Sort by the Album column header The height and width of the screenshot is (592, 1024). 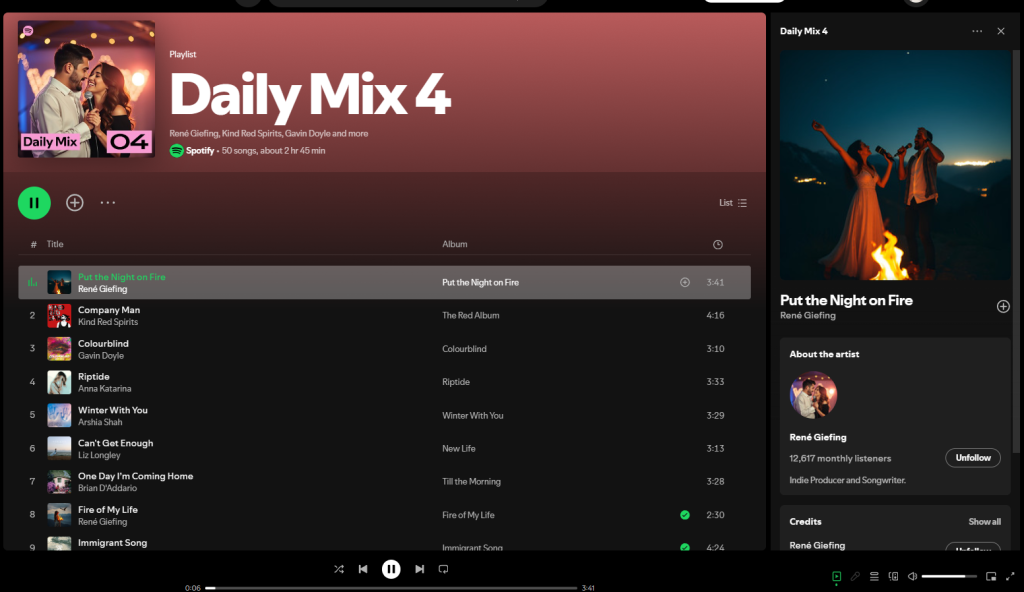pos(455,244)
